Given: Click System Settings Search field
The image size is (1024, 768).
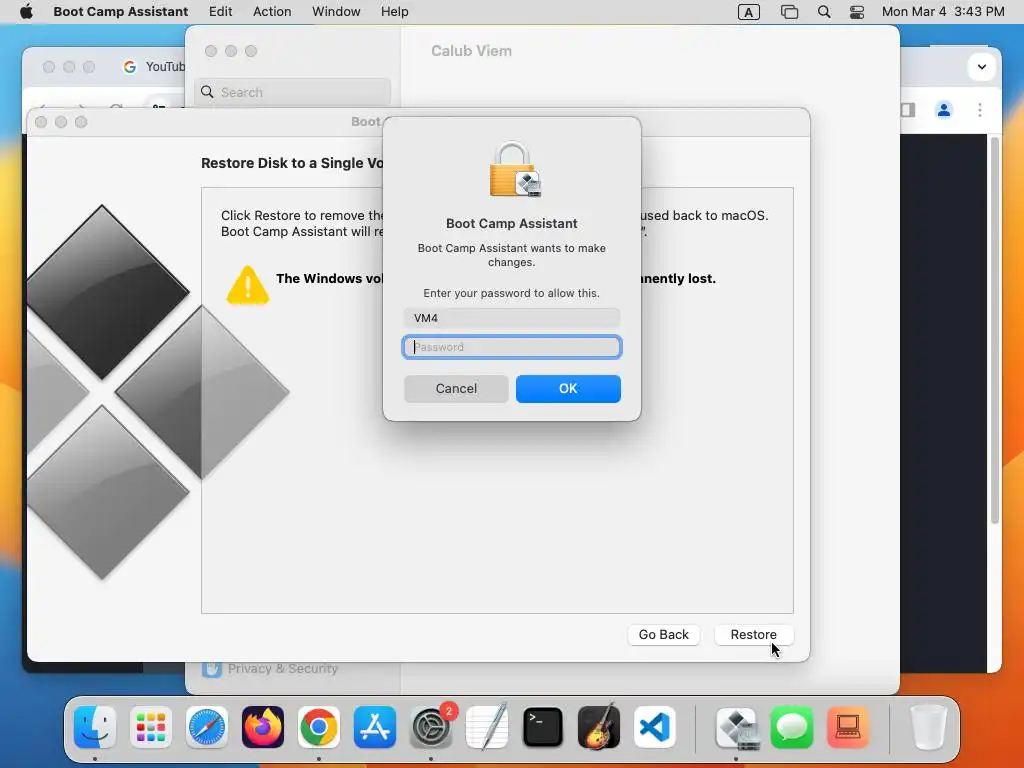Looking at the screenshot, I should pyautogui.click(x=292, y=92).
